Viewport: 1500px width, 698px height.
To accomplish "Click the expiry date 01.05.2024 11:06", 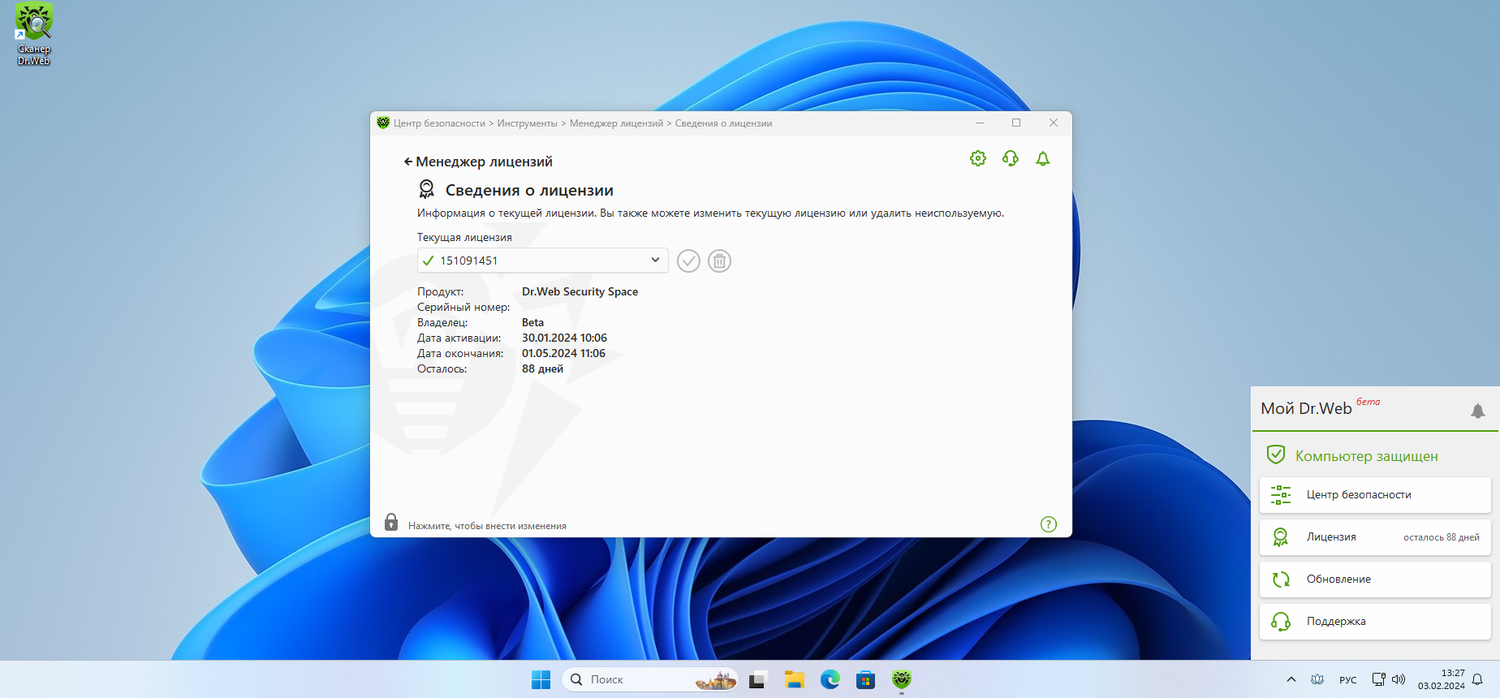I will pyautogui.click(x=564, y=353).
